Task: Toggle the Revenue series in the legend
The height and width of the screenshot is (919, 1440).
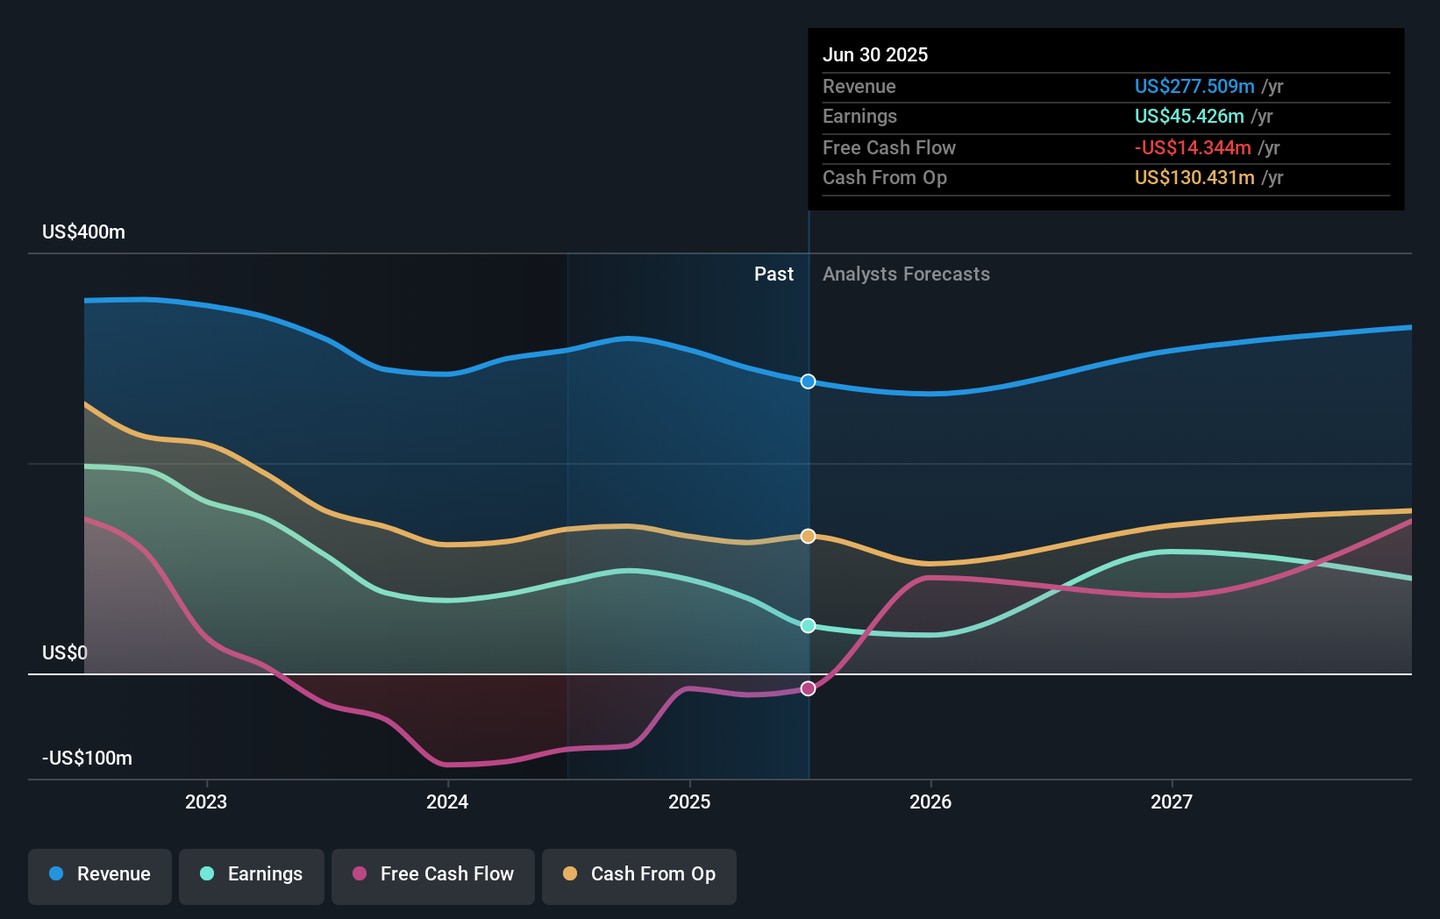Action: (100, 875)
